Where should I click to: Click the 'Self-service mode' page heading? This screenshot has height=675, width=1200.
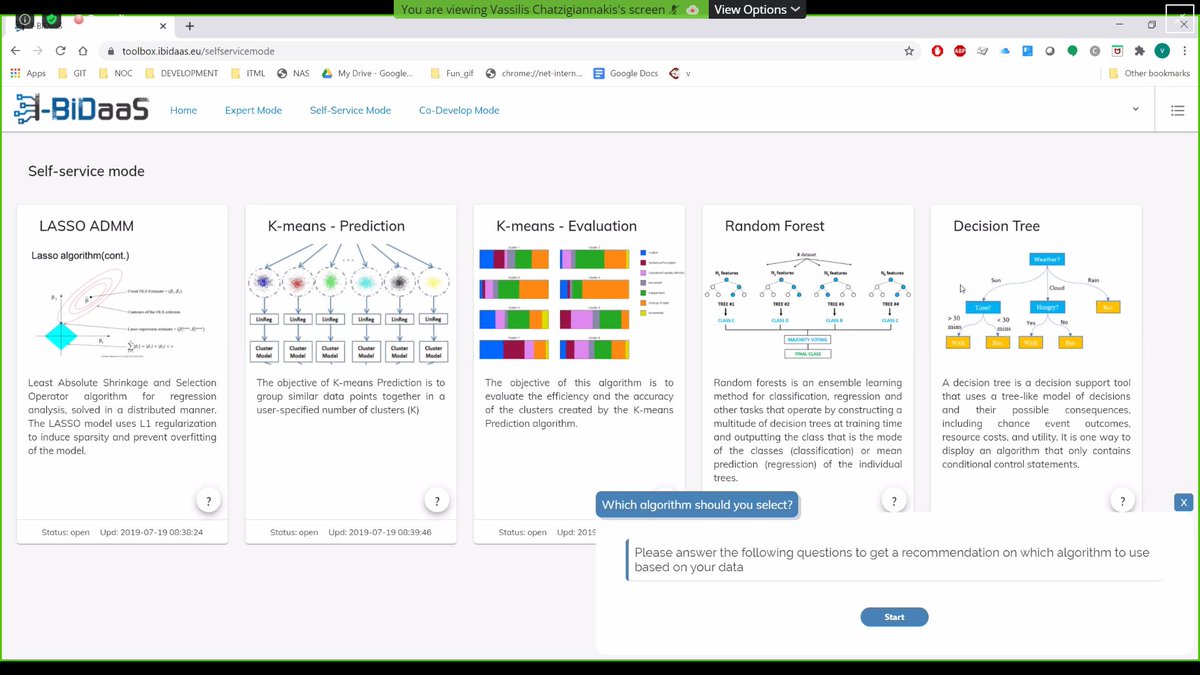(86, 171)
